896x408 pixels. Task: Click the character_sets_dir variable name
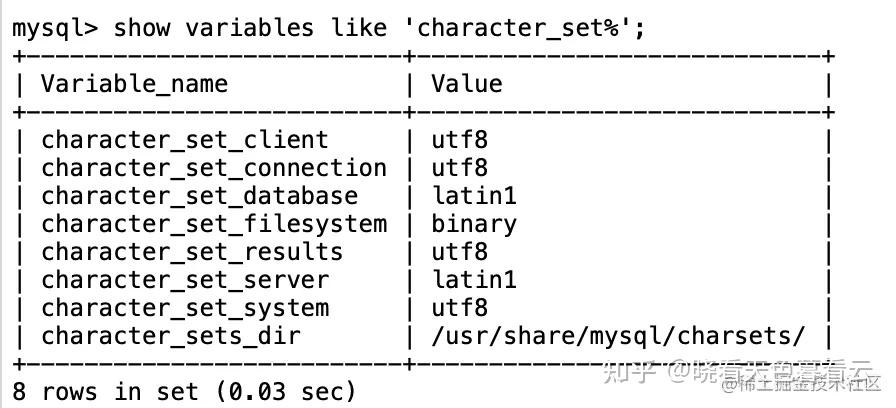point(170,337)
